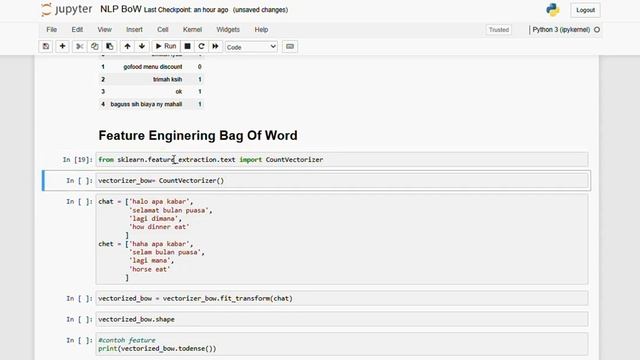The width and height of the screenshot is (640, 360).
Task: Move selected cell up with the arrow
Action: pos(127,47)
